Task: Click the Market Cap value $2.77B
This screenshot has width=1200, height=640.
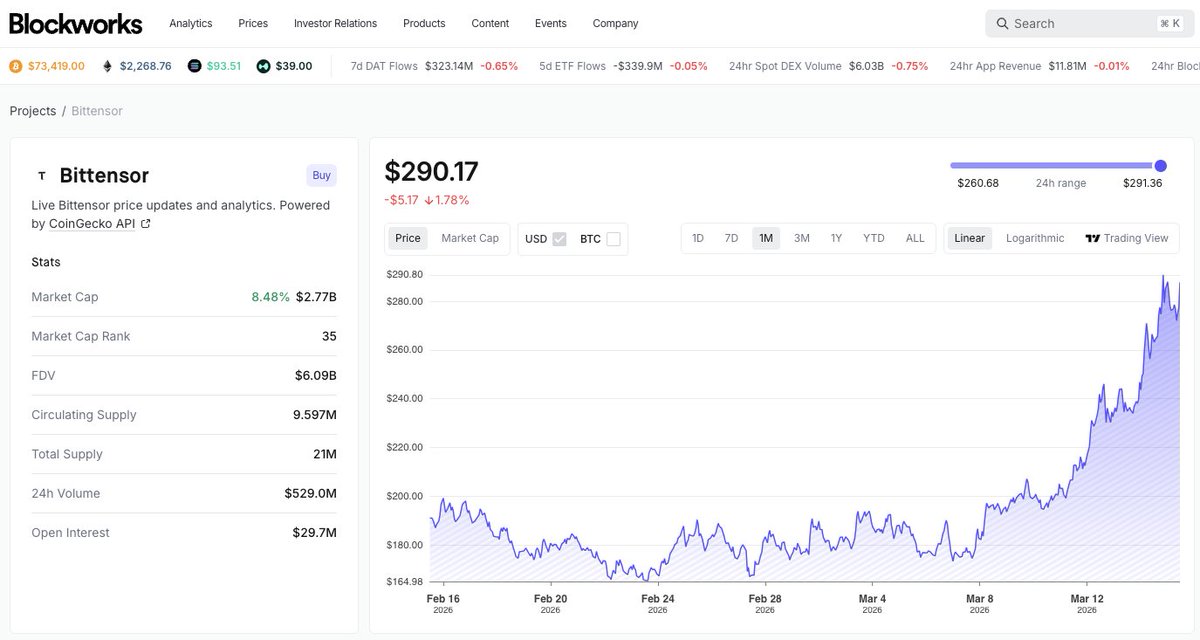Action: point(316,297)
